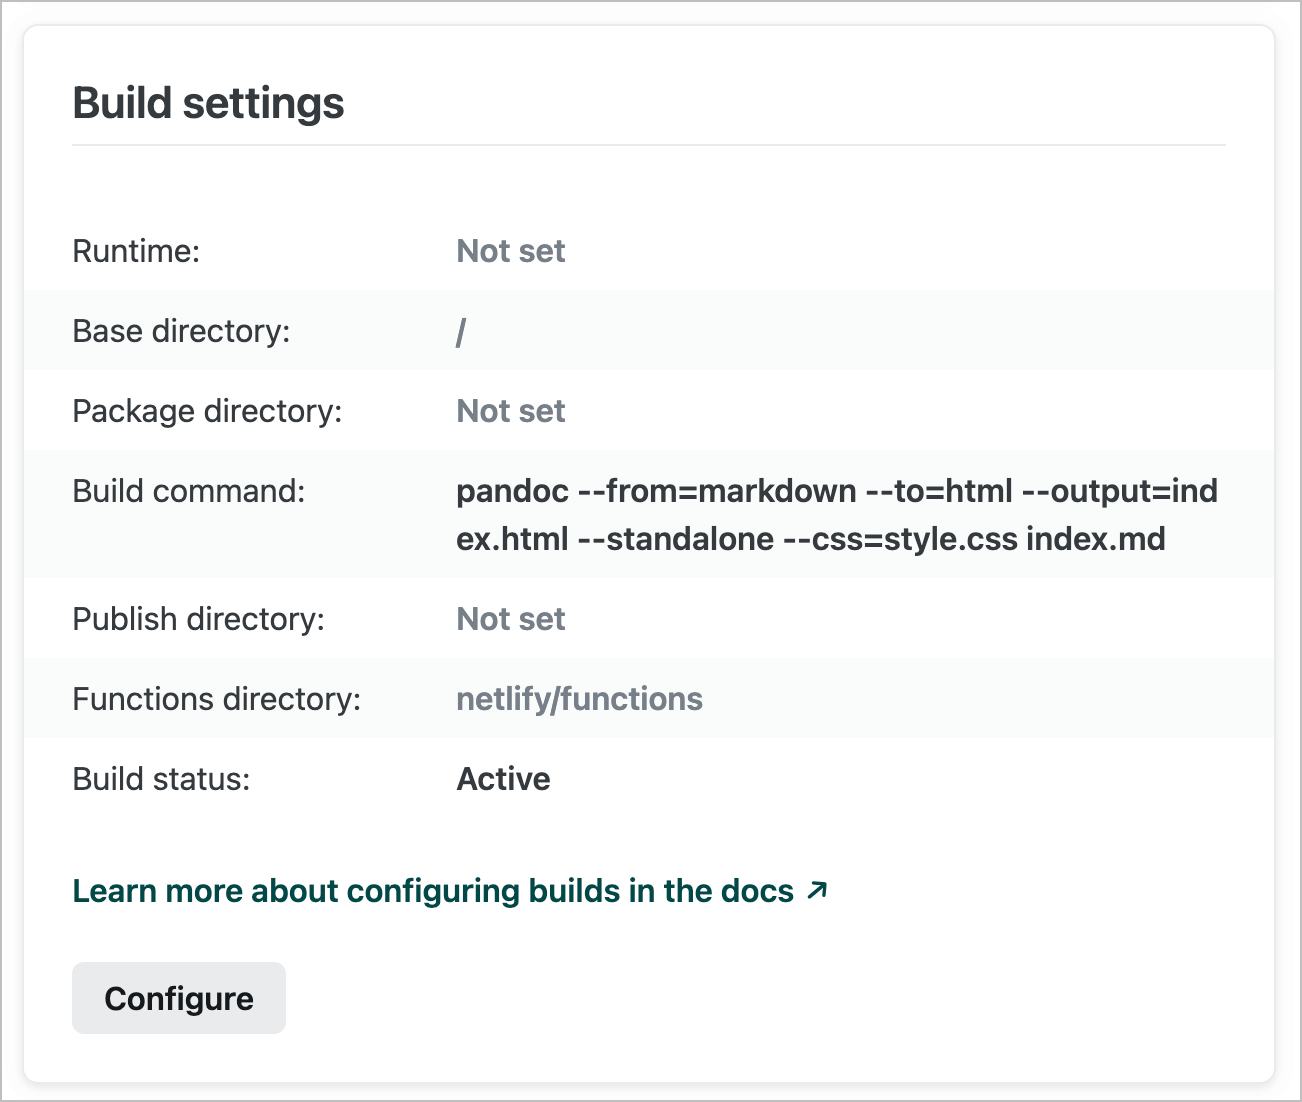
Task: Click the Package directory row label
Action: [206, 411]
